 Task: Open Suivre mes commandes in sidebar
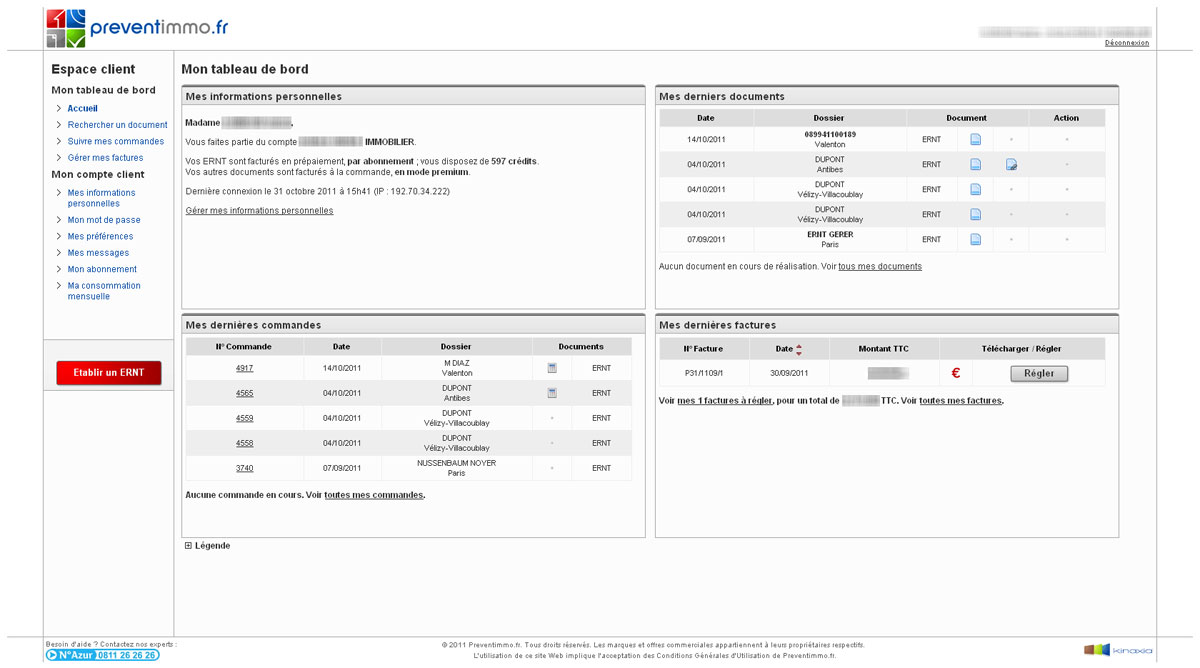[116, 141]
